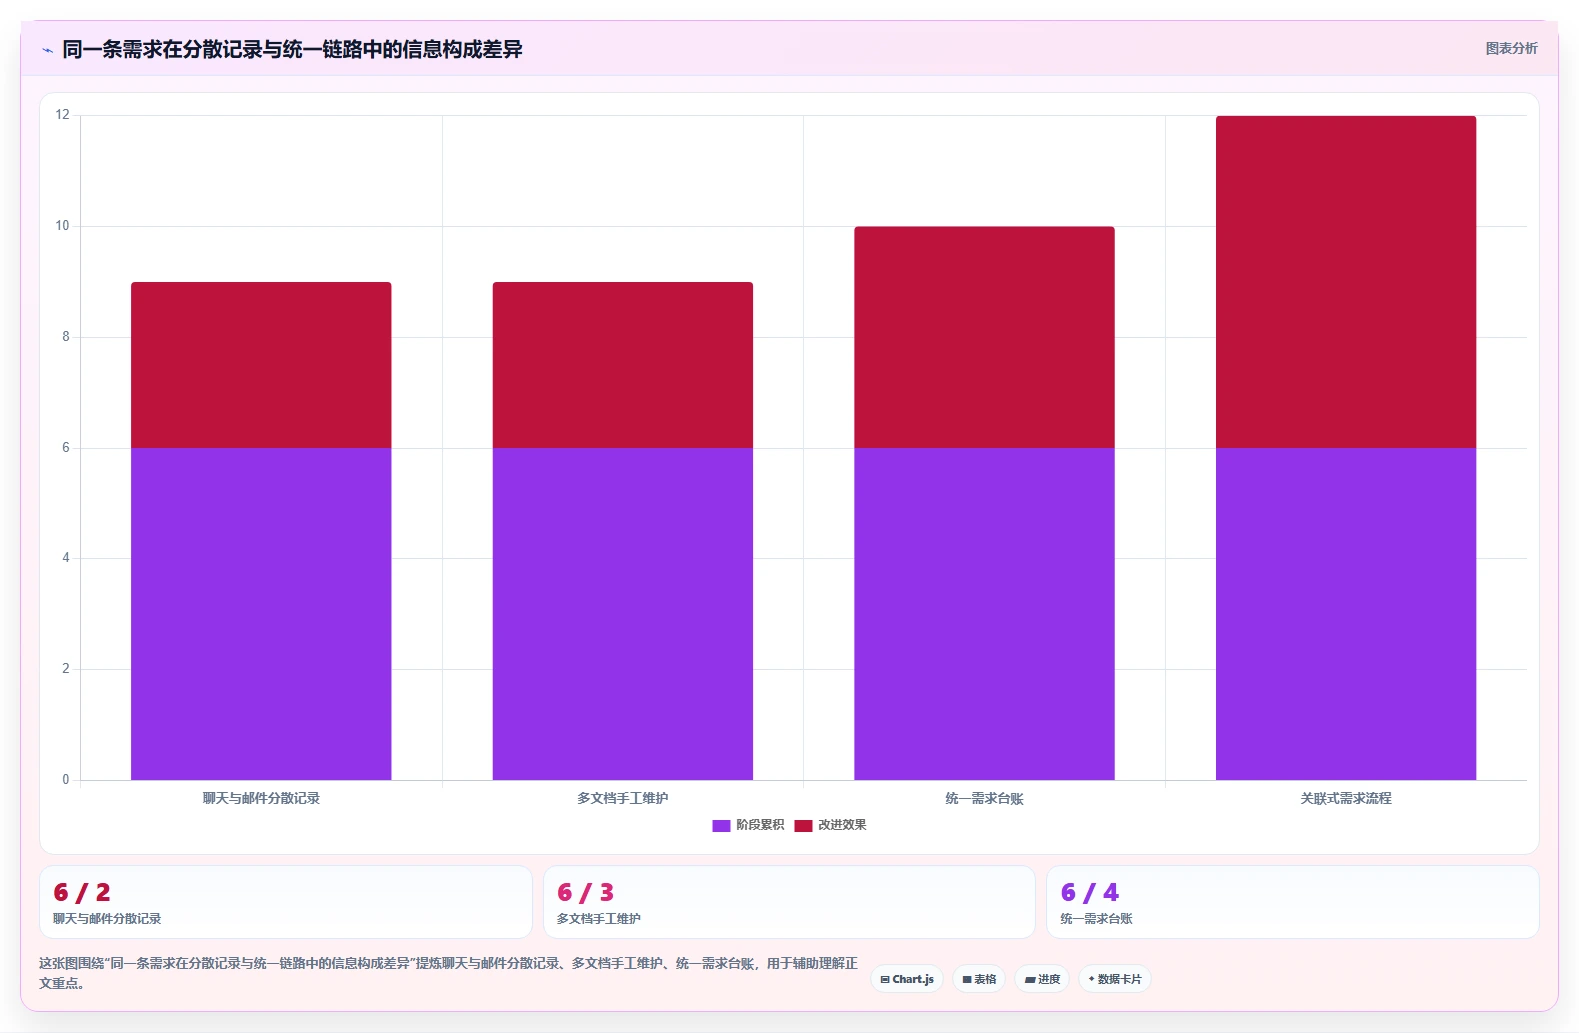This screenshot has width=1579, height=1033.
Task: Click the red segment of 关联式需求流程 bar
Action: pos(1346,282)
